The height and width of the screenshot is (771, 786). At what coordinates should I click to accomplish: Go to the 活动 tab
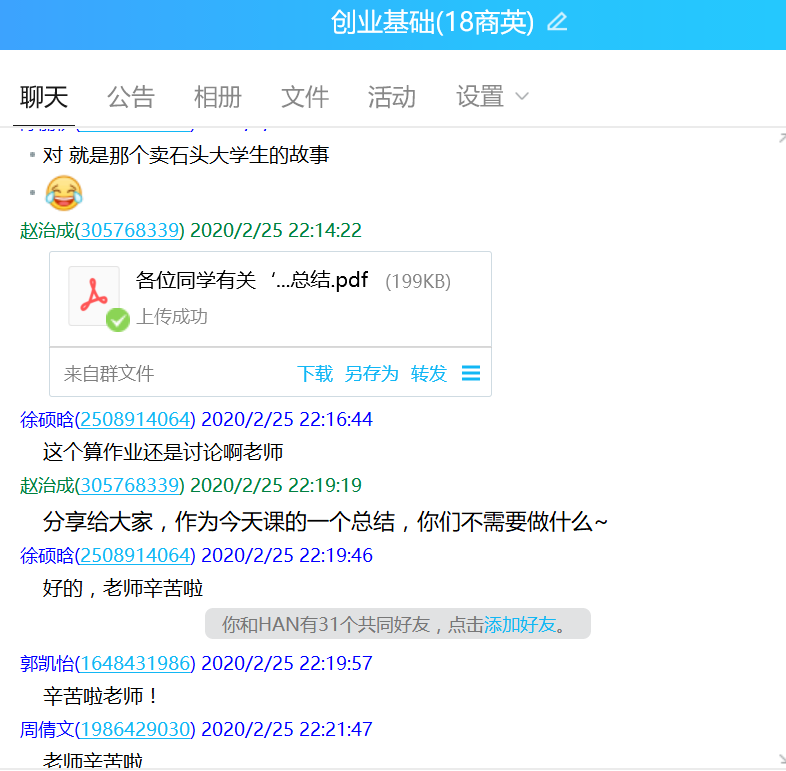tap(392, 97)
